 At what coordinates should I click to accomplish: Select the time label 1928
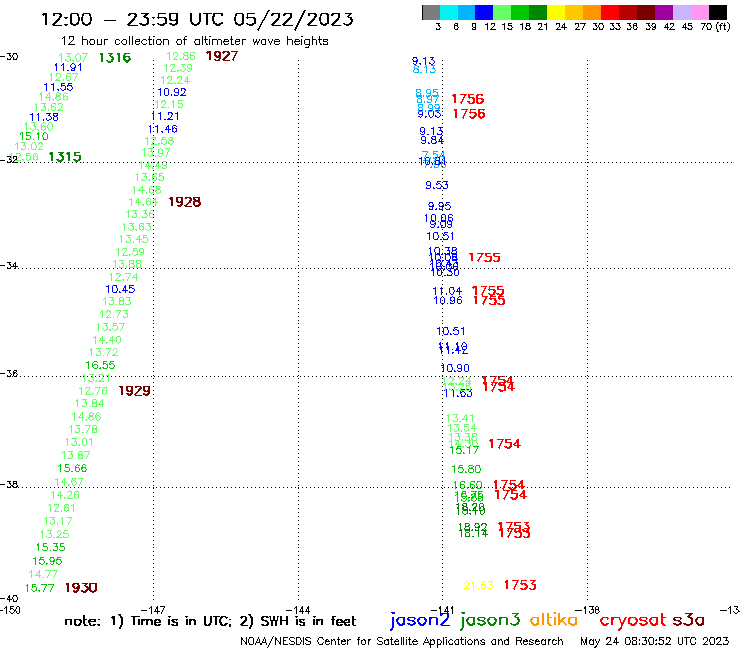185,202
